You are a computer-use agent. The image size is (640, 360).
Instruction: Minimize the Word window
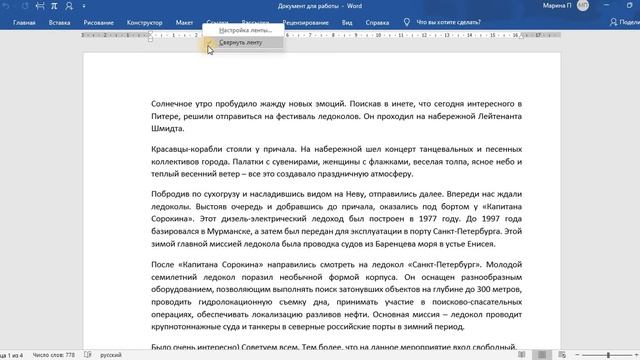pos(607,6)
